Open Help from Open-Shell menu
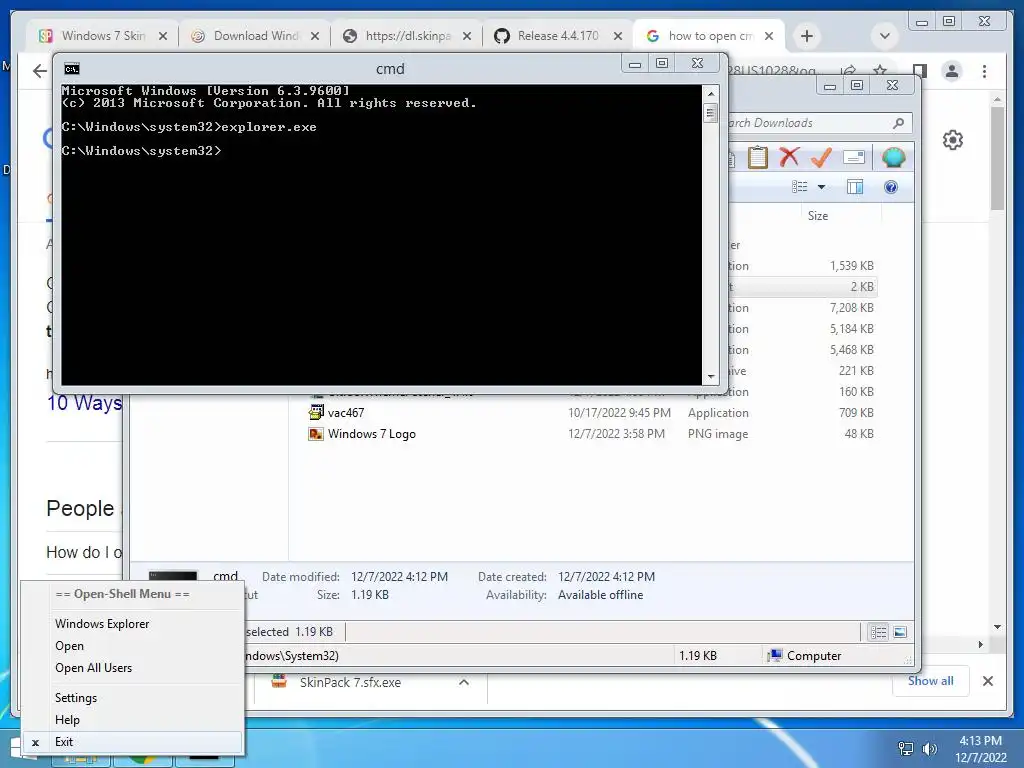 [x=67, y=720]
